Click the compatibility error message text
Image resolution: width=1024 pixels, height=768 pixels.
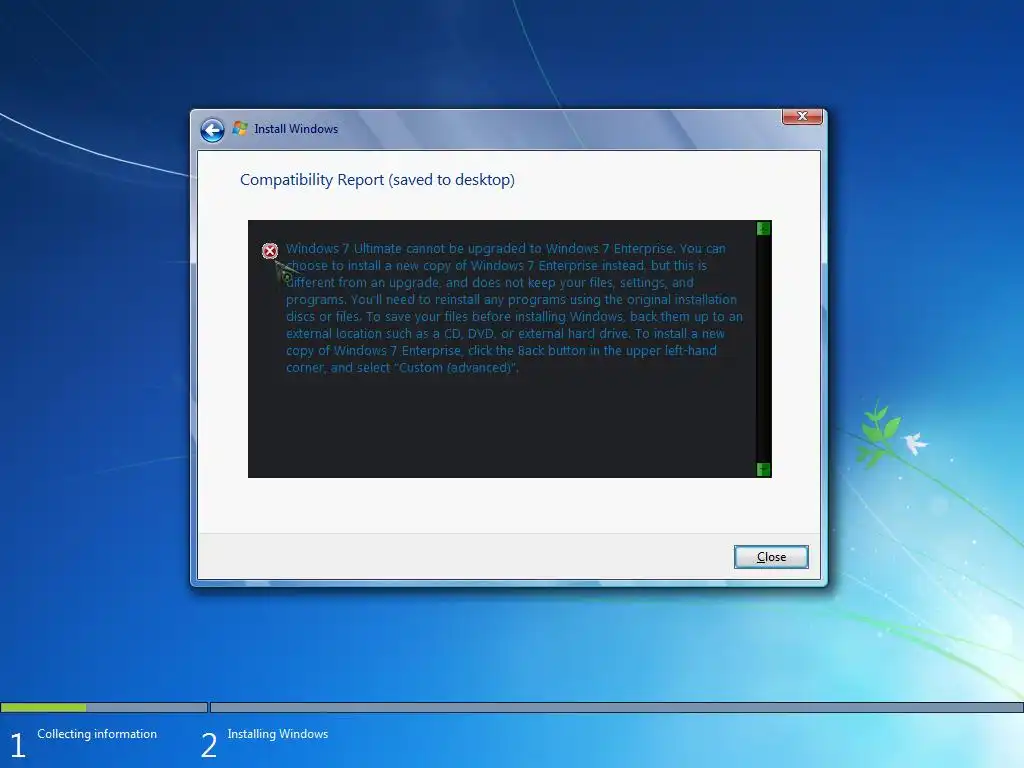tap(514, 308)
